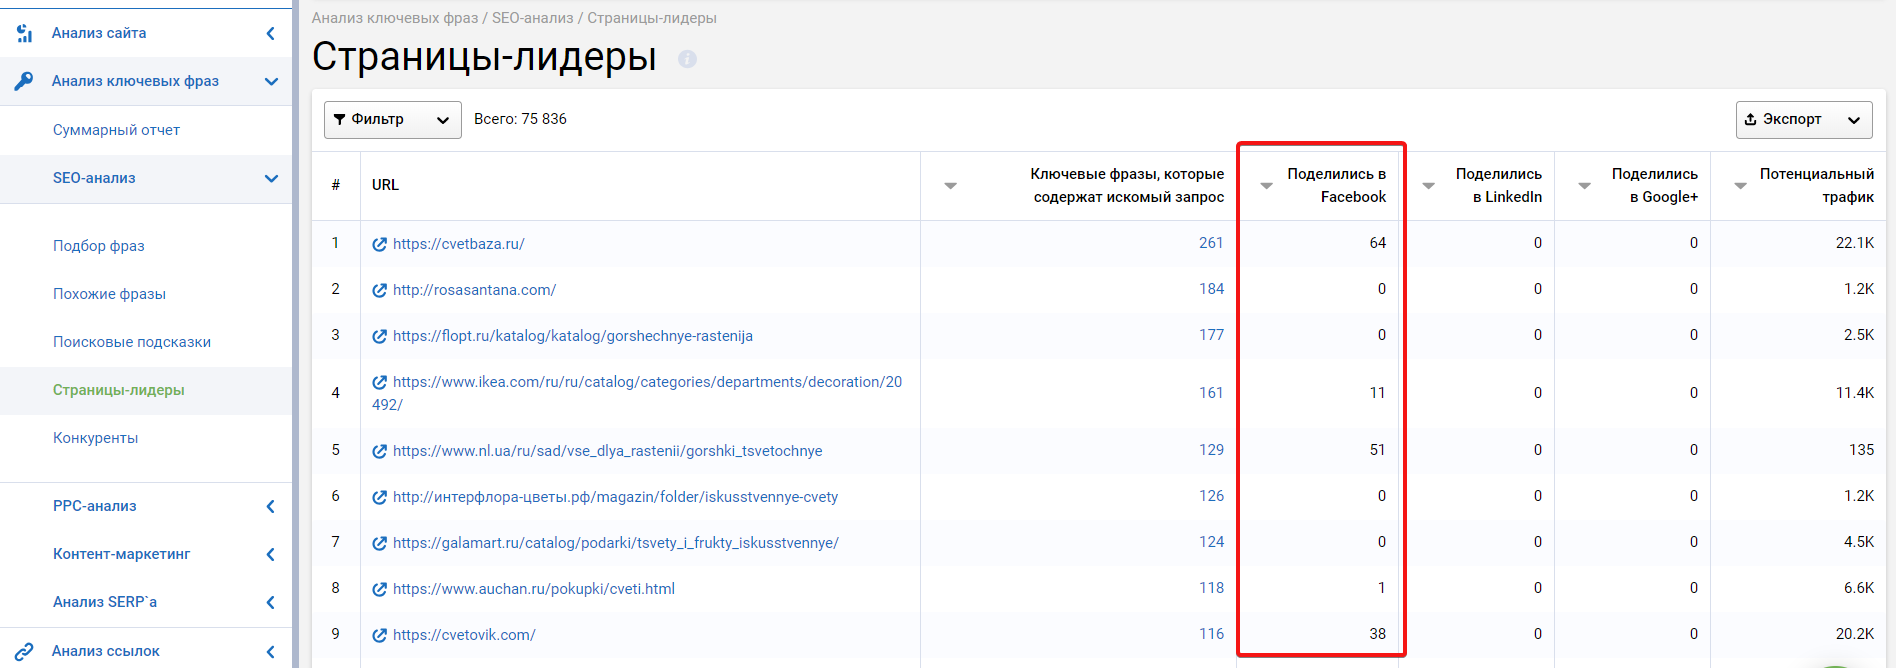The height and width of the screenshot is (668, 1896).
Task: Open the Фильтр dropdown
Action: click(393, 120)
